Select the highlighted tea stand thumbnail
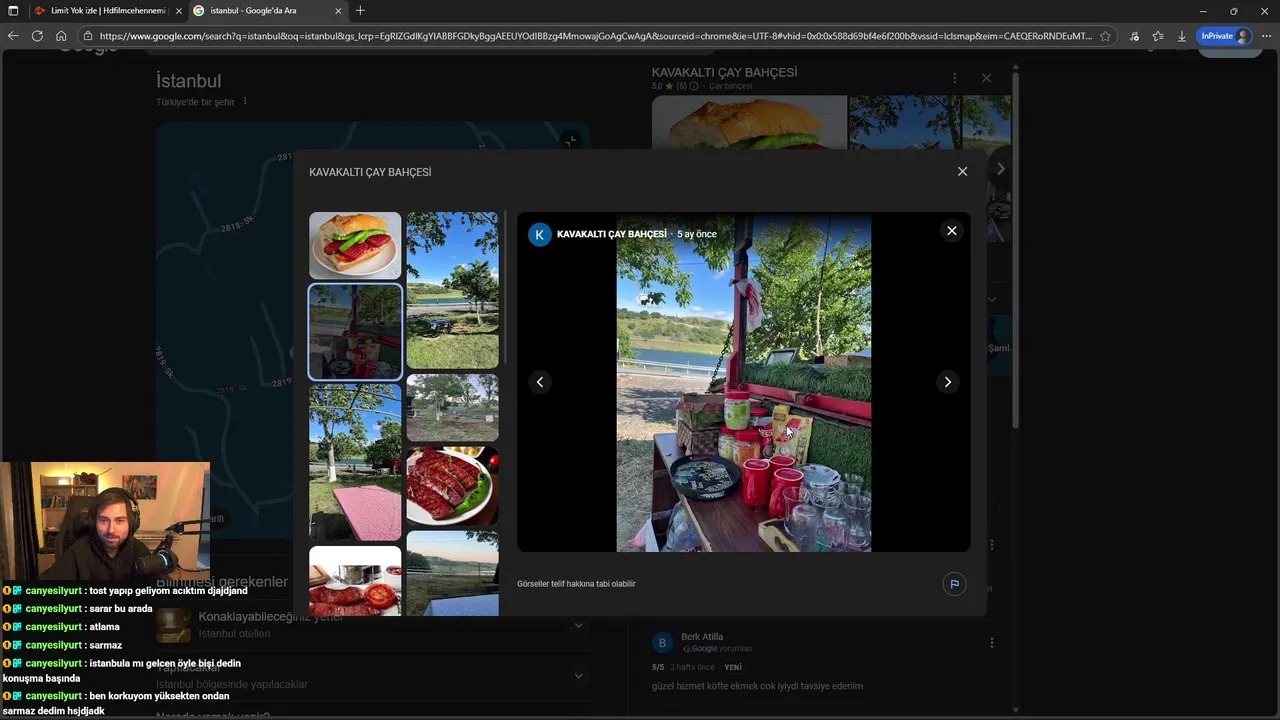This screenshot has width=1280, height=720. tap(355, 332)
